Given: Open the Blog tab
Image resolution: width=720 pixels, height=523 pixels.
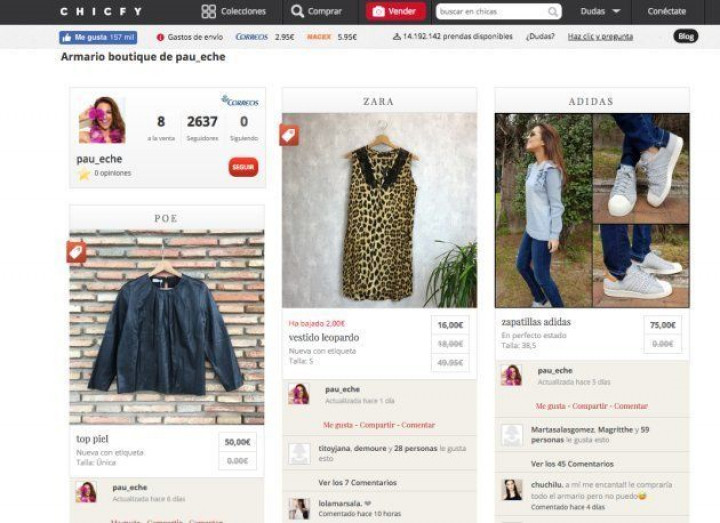Looking at the screenshot, I should [685, 37].
